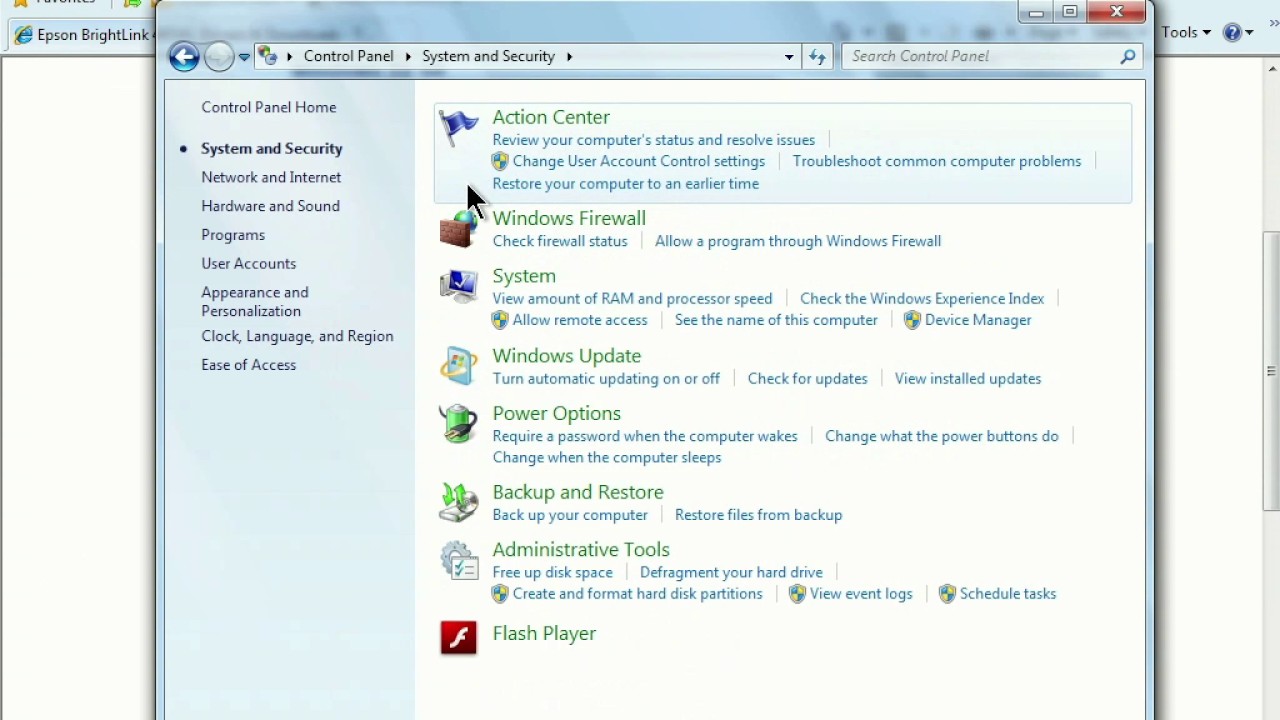Click Troubleshoot common computer problems
This screenshot has width=1280, height=720.
(937, 161)
